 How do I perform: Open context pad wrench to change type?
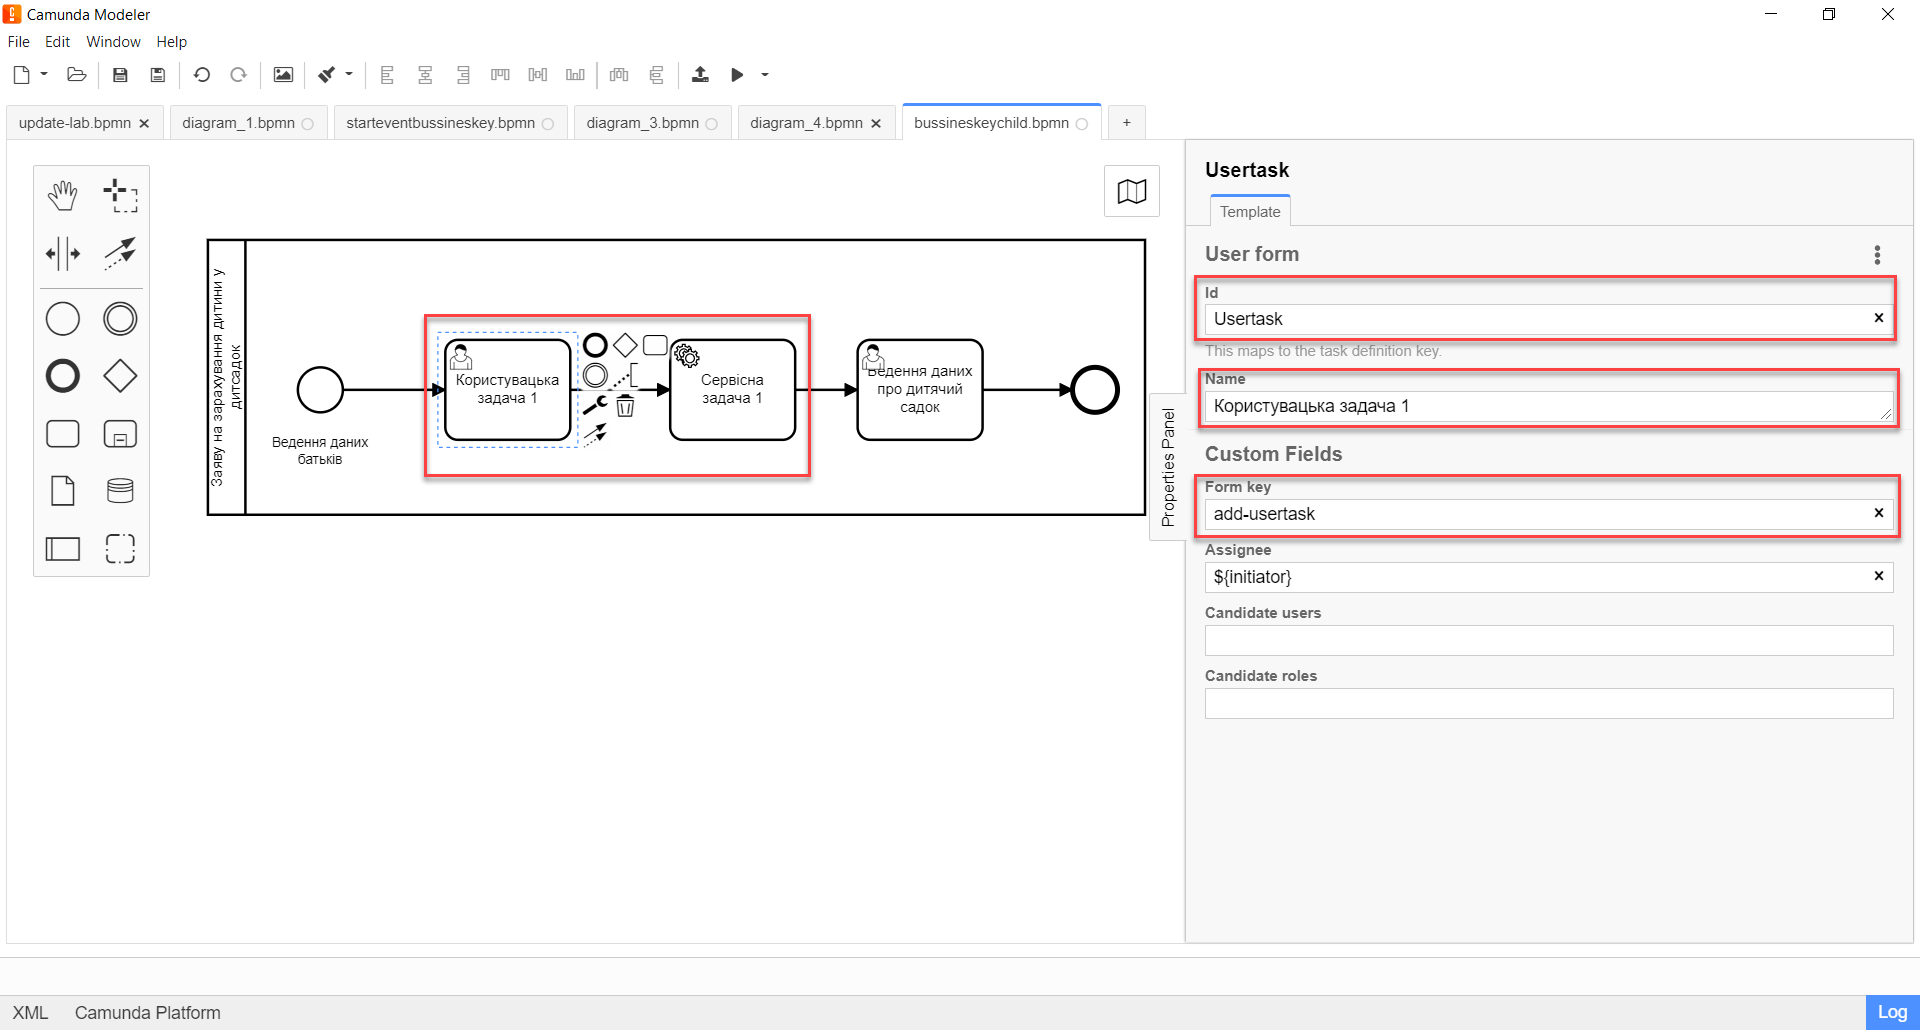point(595,405)
